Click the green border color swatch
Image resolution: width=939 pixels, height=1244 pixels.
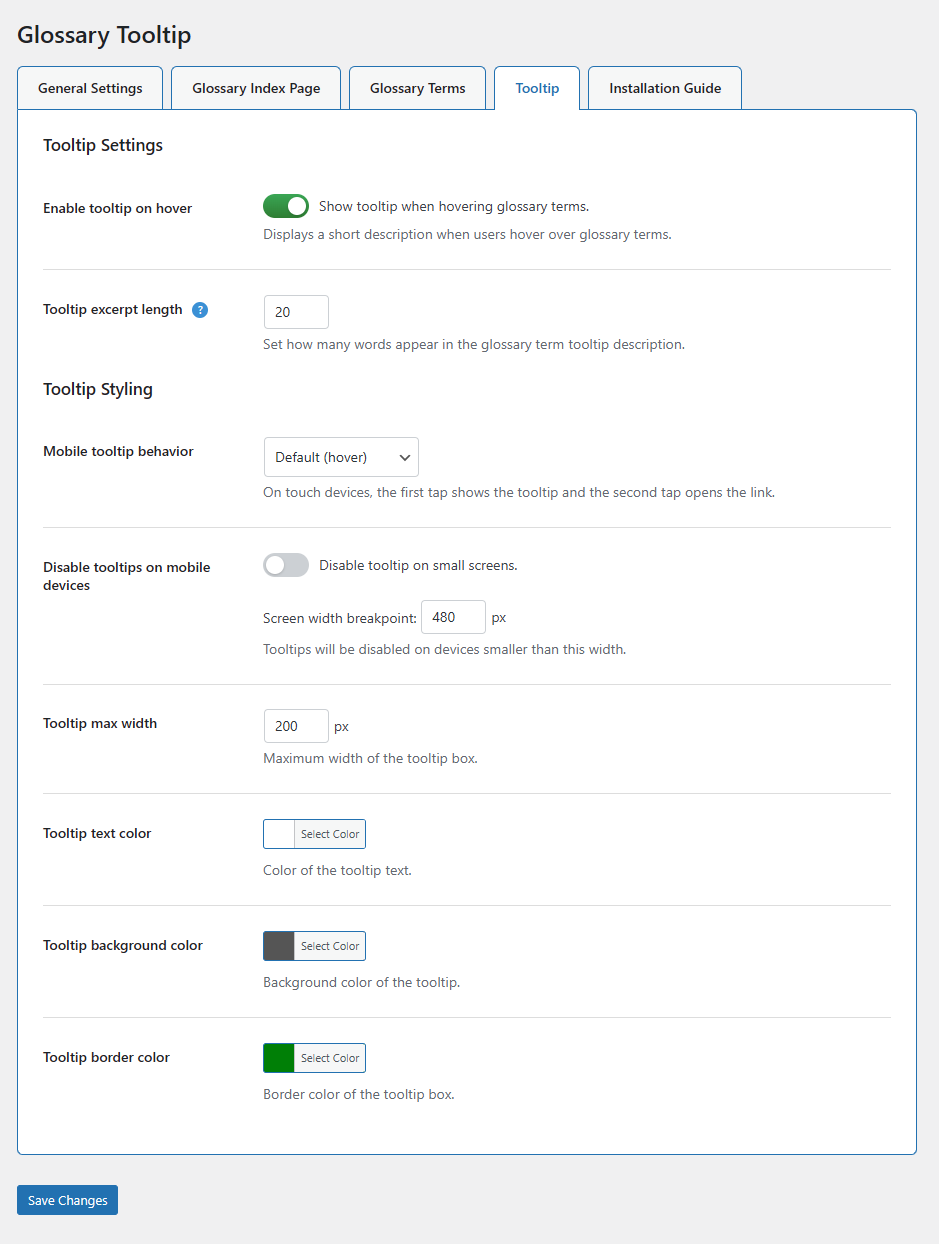coord(279,1058)
